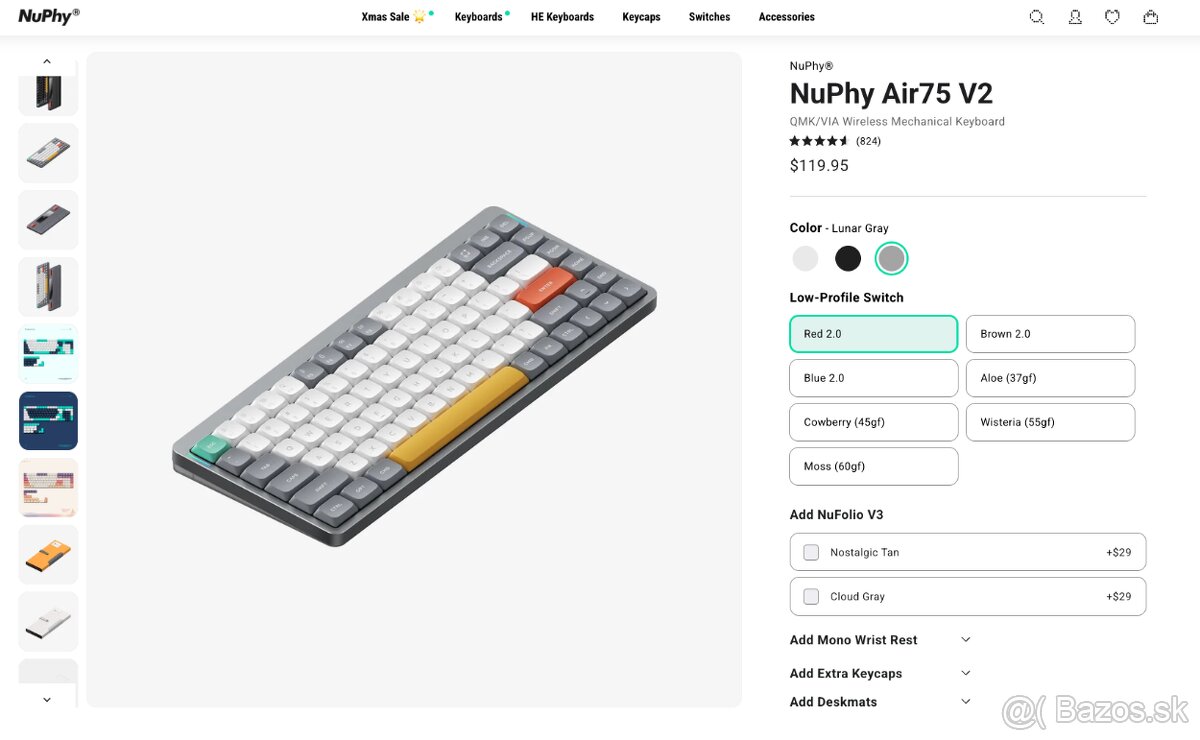The width and height of the screenshot is (1200, 740).
Task: Pick the black color swatch
Action: (x=848, y=259)
